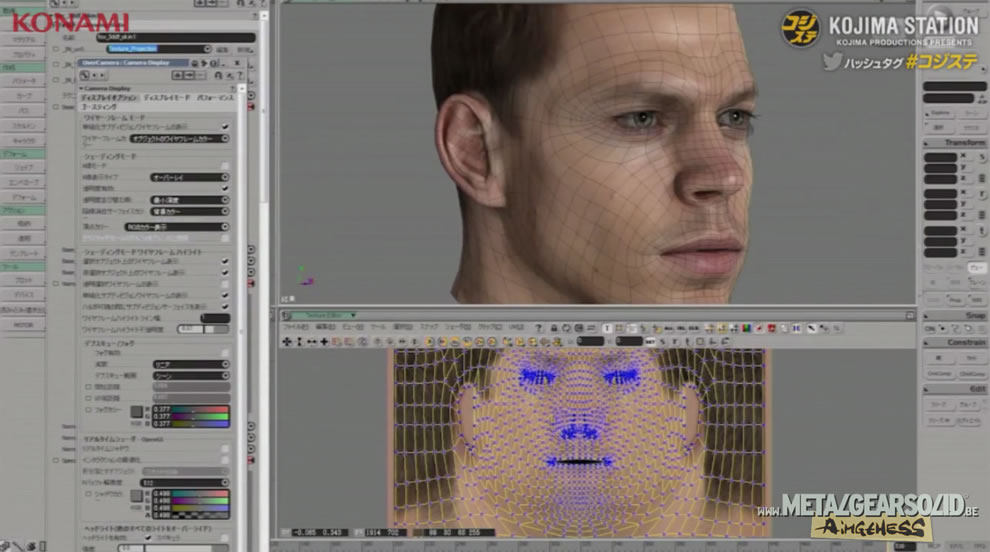Click the wireframe highlight line width field

click(x=215, y=318)
